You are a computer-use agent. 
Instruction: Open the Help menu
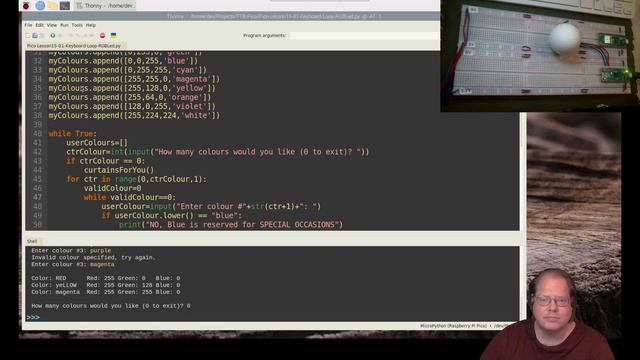coord(91,25)
